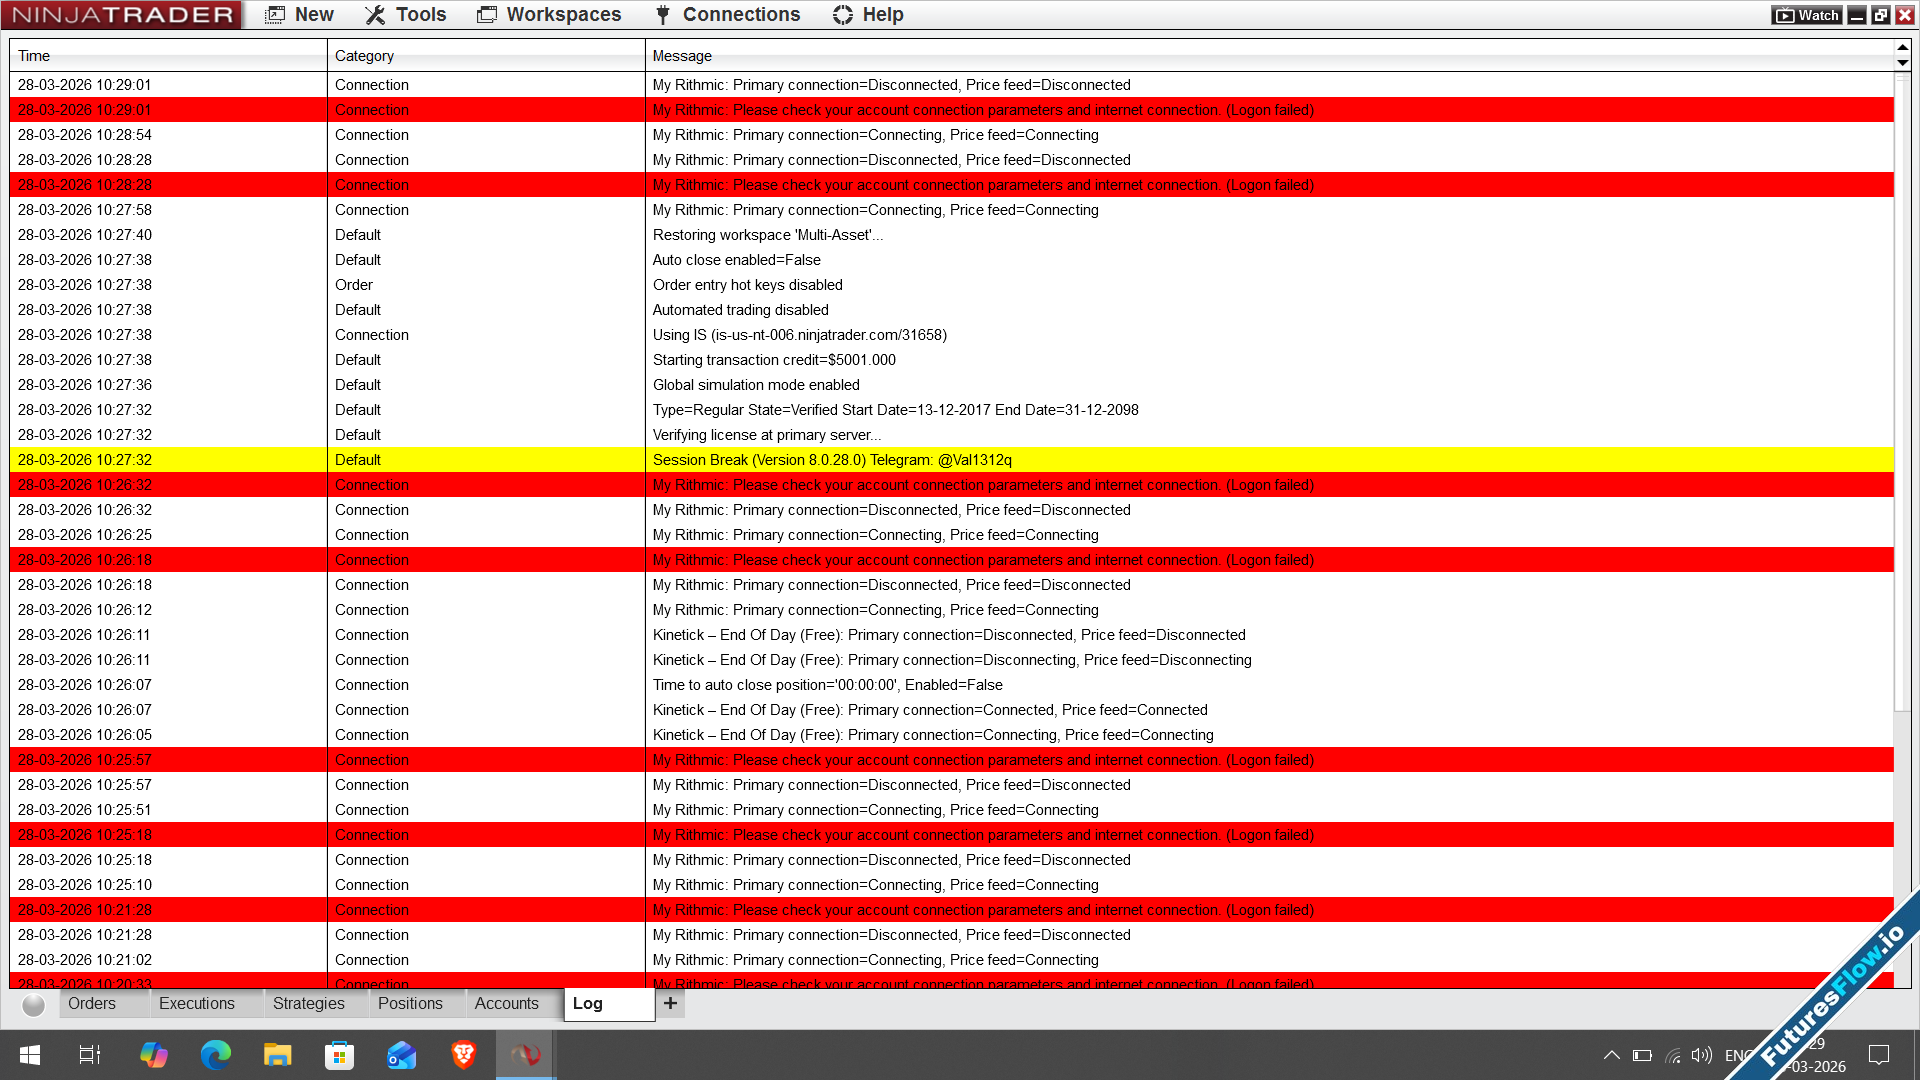Switch to the Accounts tab

tap(506, 1003)
